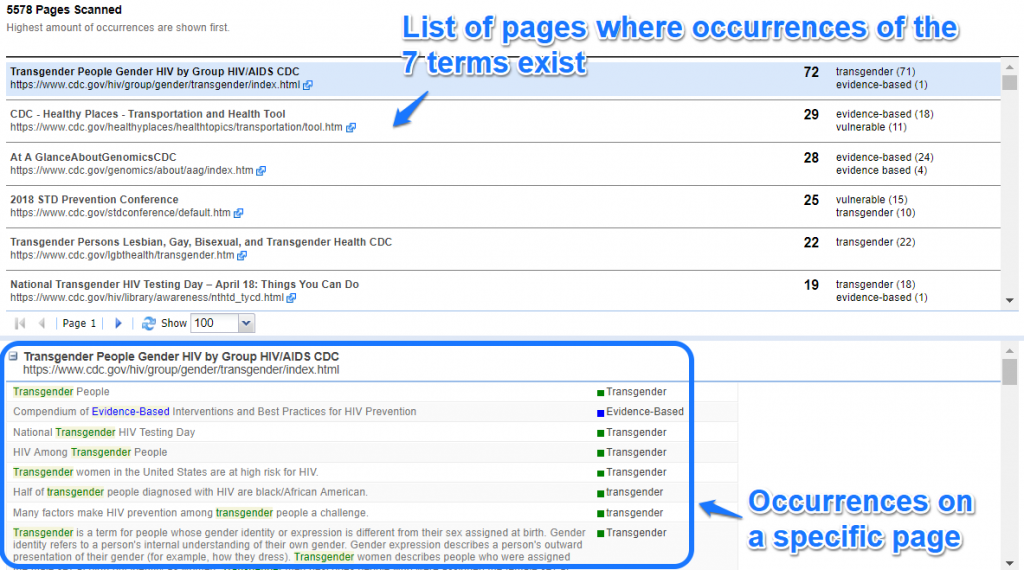This screenshot has height=570, width=1024.
Task: Go to next page of results
Action: pyautogui.click(x=118, y=324)
